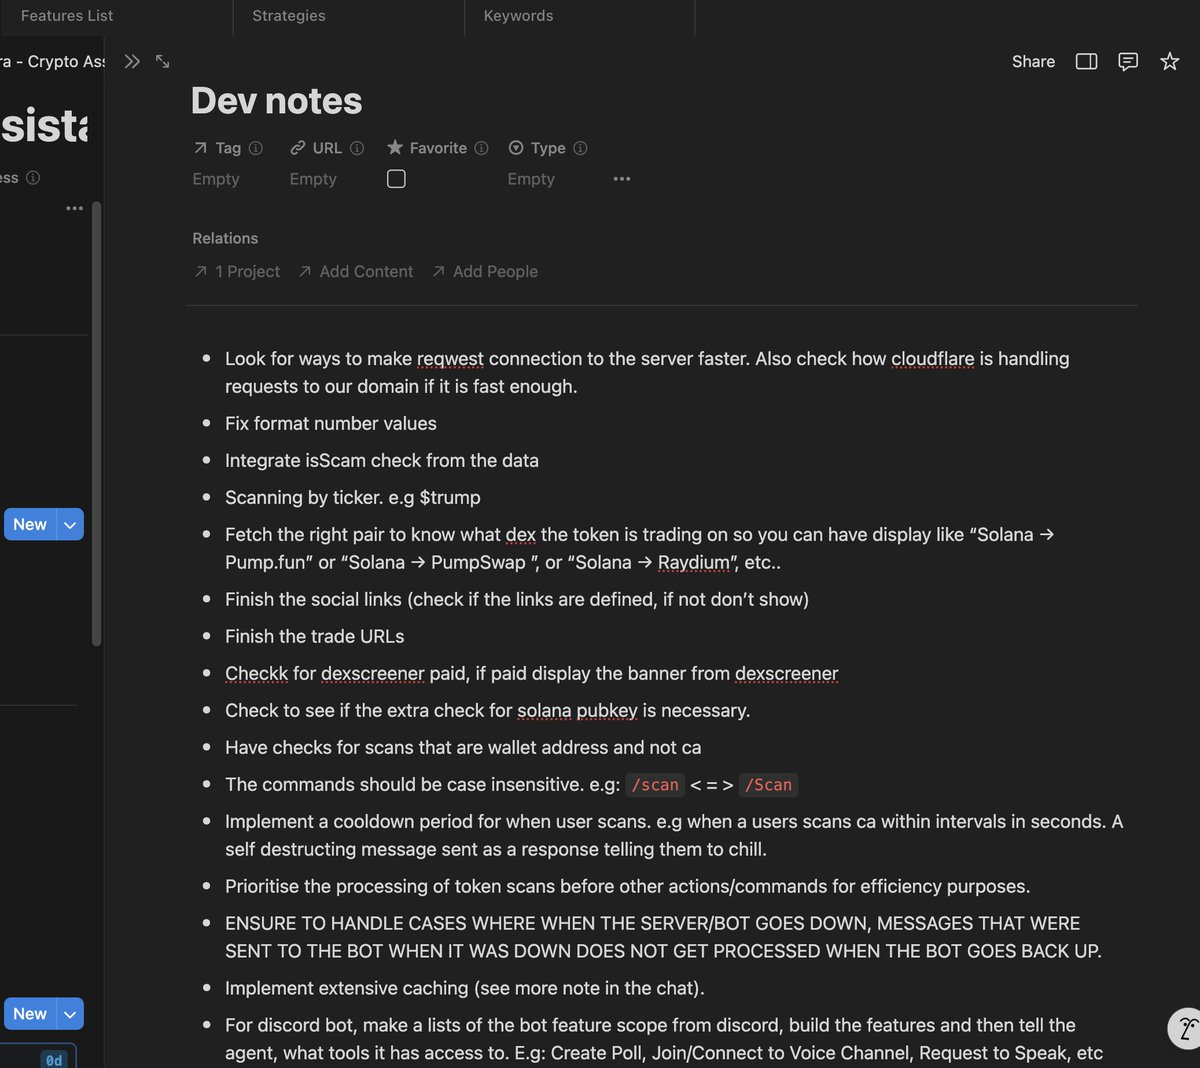This screenshot has height=1068, width=1200.
Task: Click the Type property info icon
Action: 580,148
